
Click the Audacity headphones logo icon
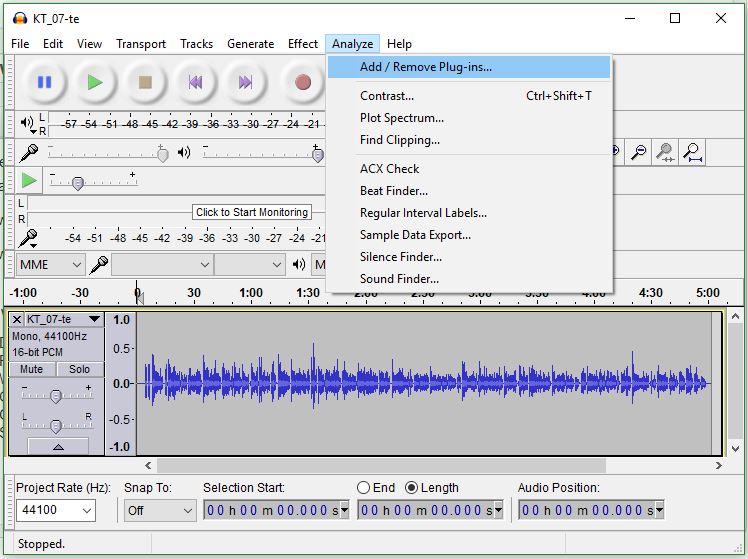(20, 19)
